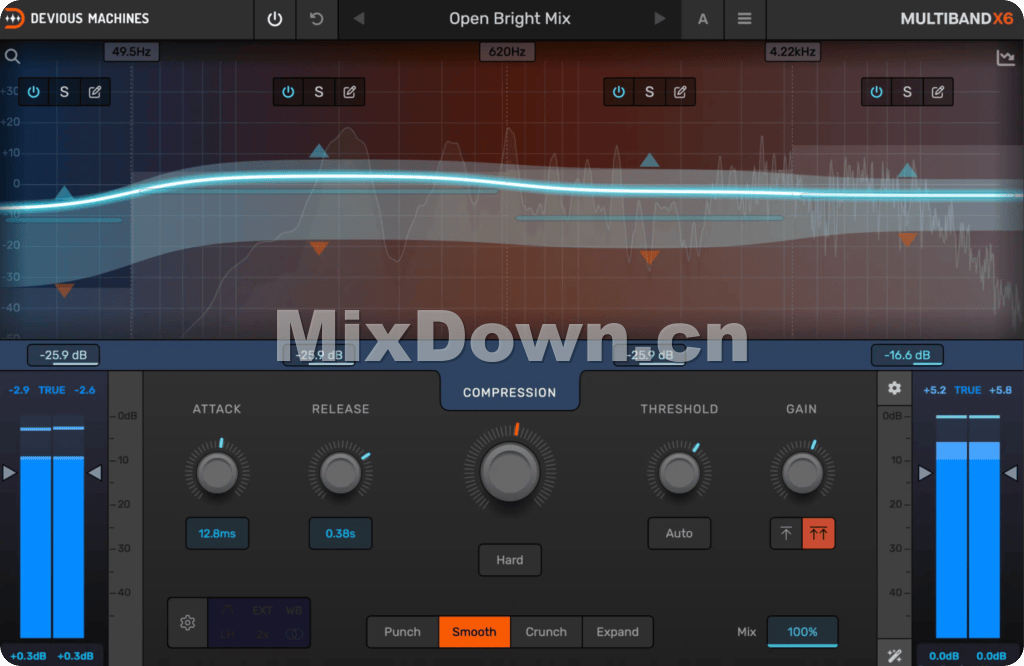Viewport: 1024px width, 666px height.
Task: Click the second band blue up triangle
Action: pos(319,151)
